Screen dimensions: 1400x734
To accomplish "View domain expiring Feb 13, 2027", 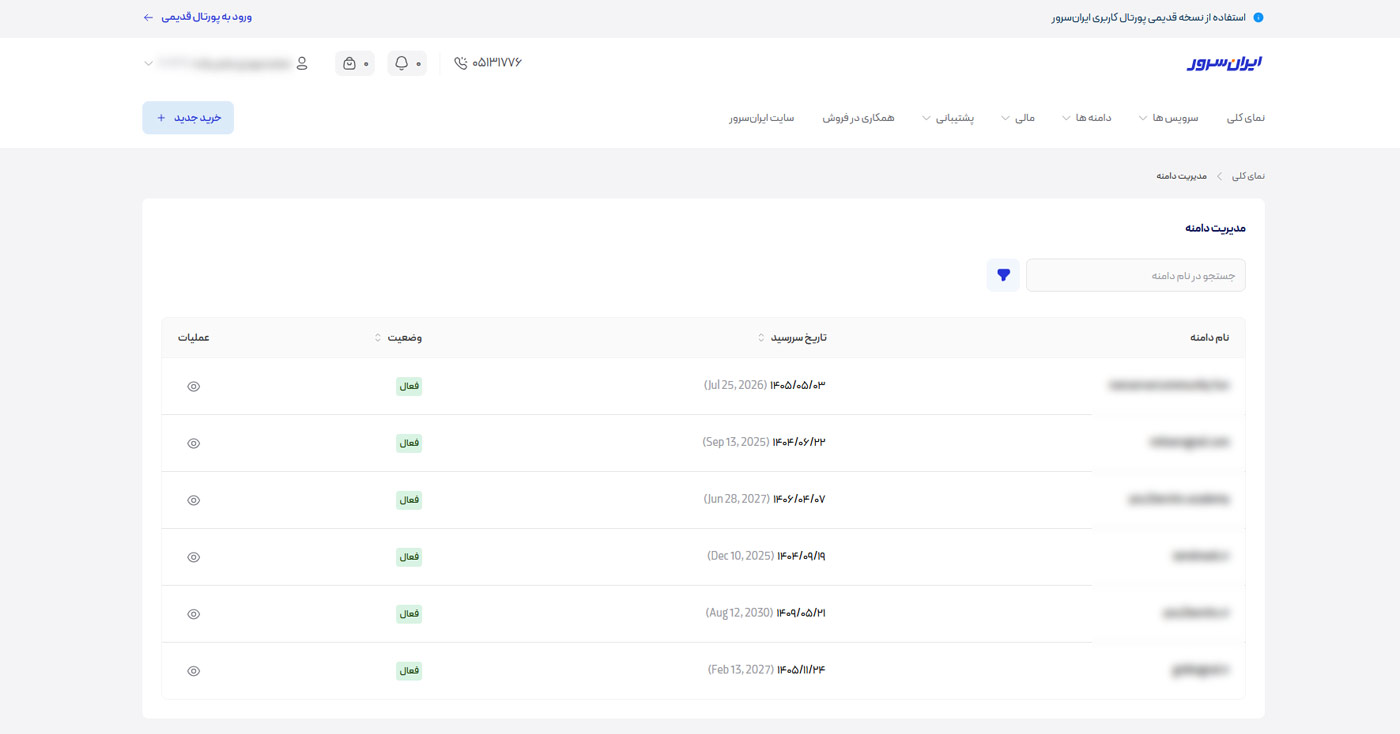I will tap(194, 671).
